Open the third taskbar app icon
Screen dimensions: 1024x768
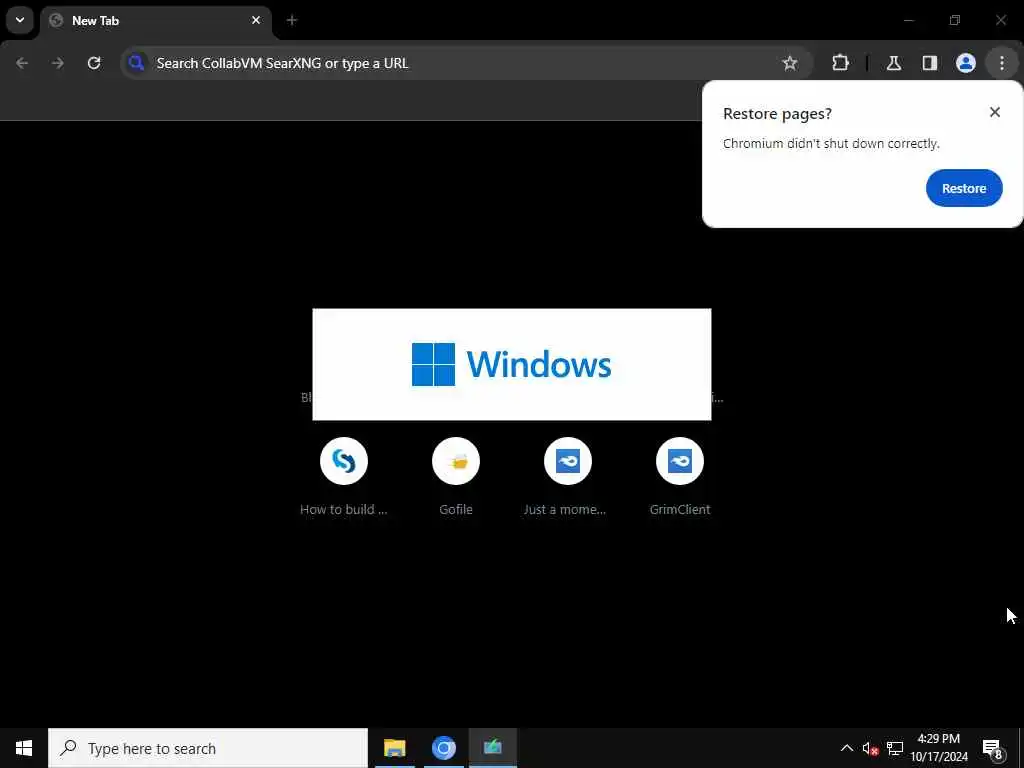pos(492,748)
